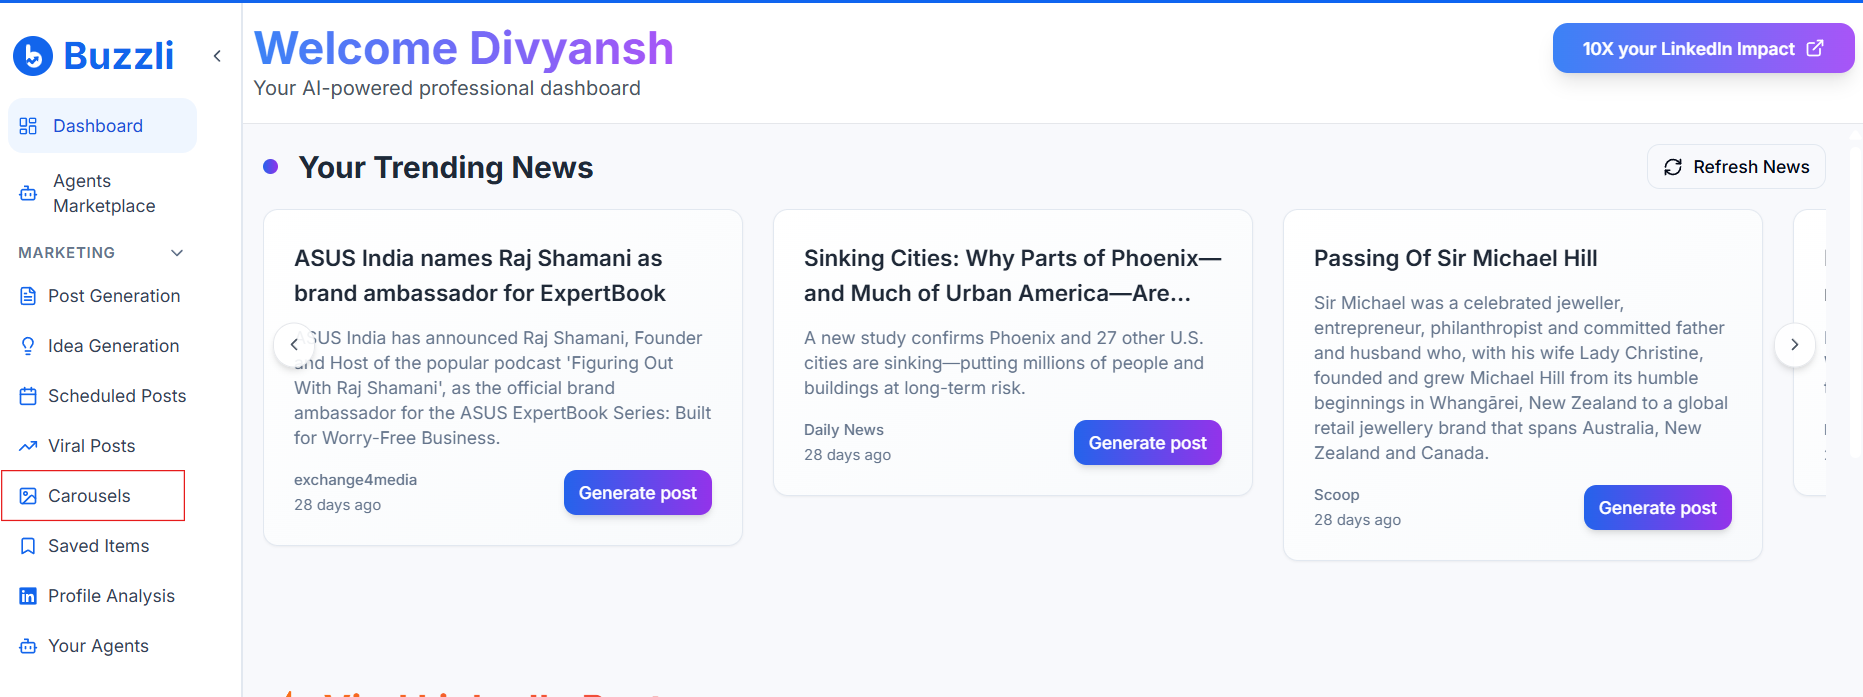Screen dimensions: 1863x697
Task: Open Profile Analysis via its LinkedIn icon
Action: (x=27, y=595)
